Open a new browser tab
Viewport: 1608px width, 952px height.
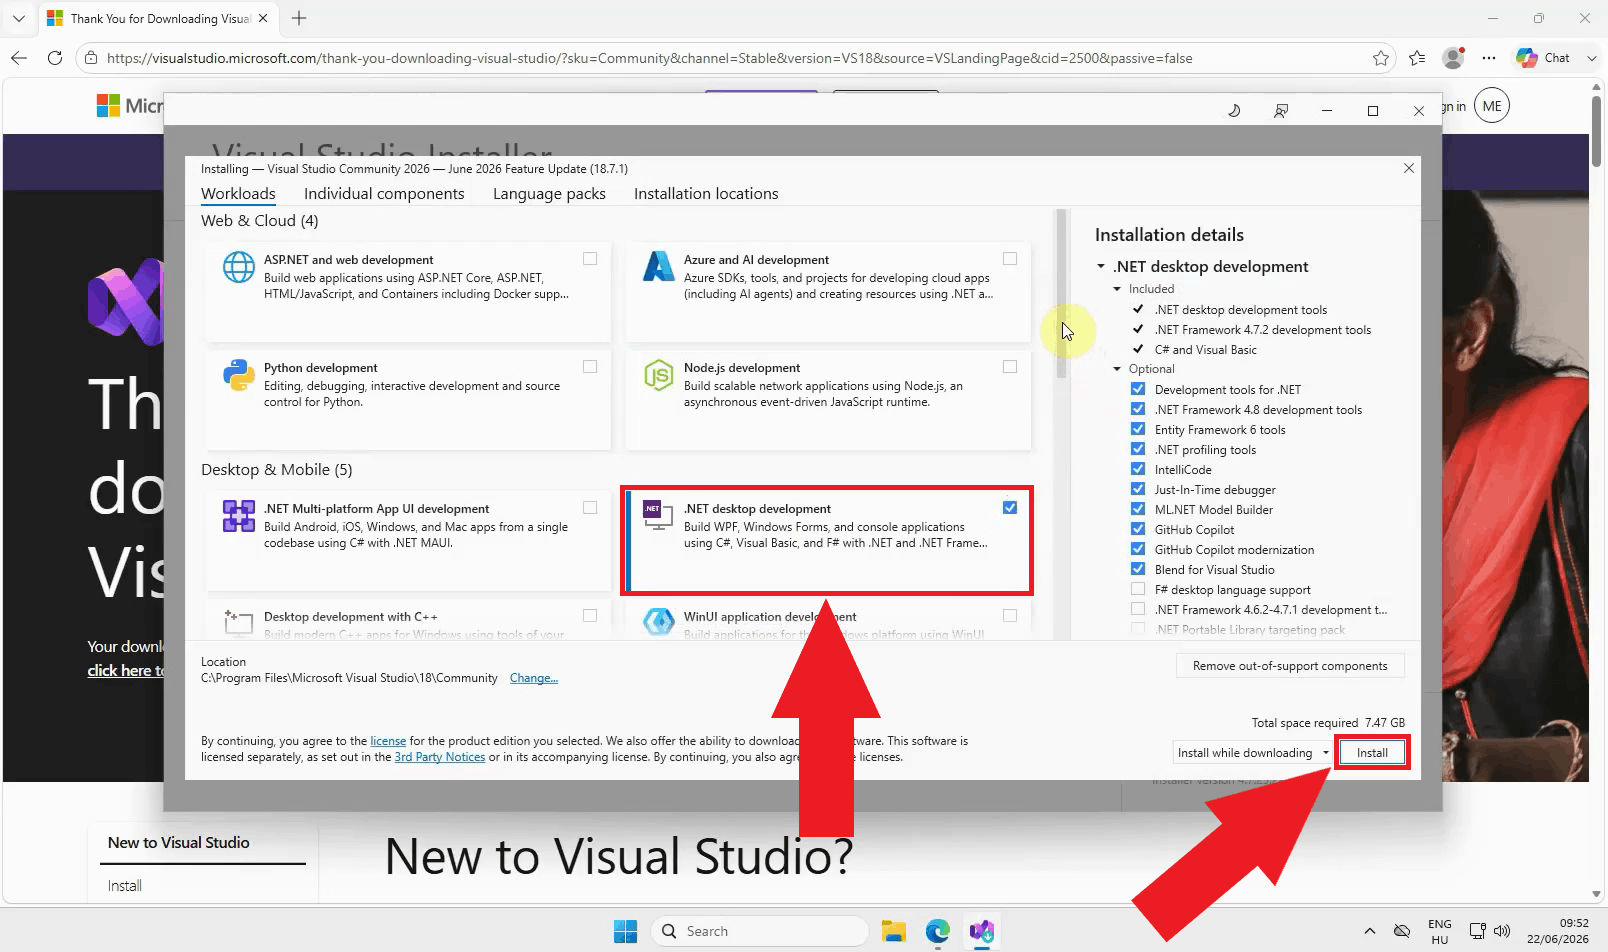299,18
